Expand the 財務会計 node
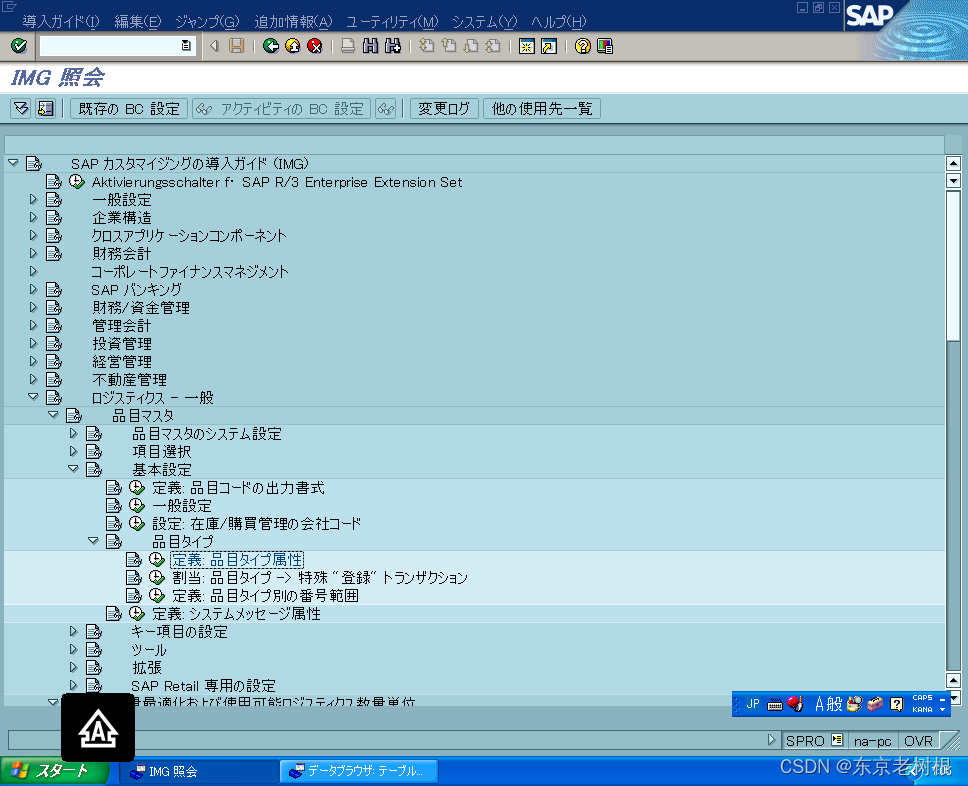968x786 pixels. (x=33, y=253)
